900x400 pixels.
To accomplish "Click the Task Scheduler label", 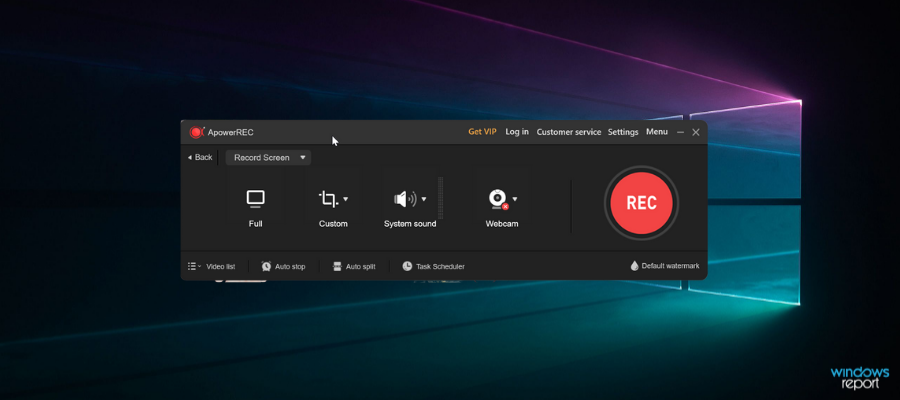I will [x=440, y=266].
